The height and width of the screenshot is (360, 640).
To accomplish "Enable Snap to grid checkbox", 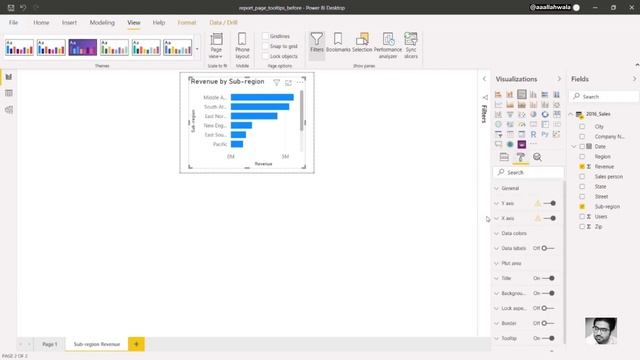I will coord(265,46).
